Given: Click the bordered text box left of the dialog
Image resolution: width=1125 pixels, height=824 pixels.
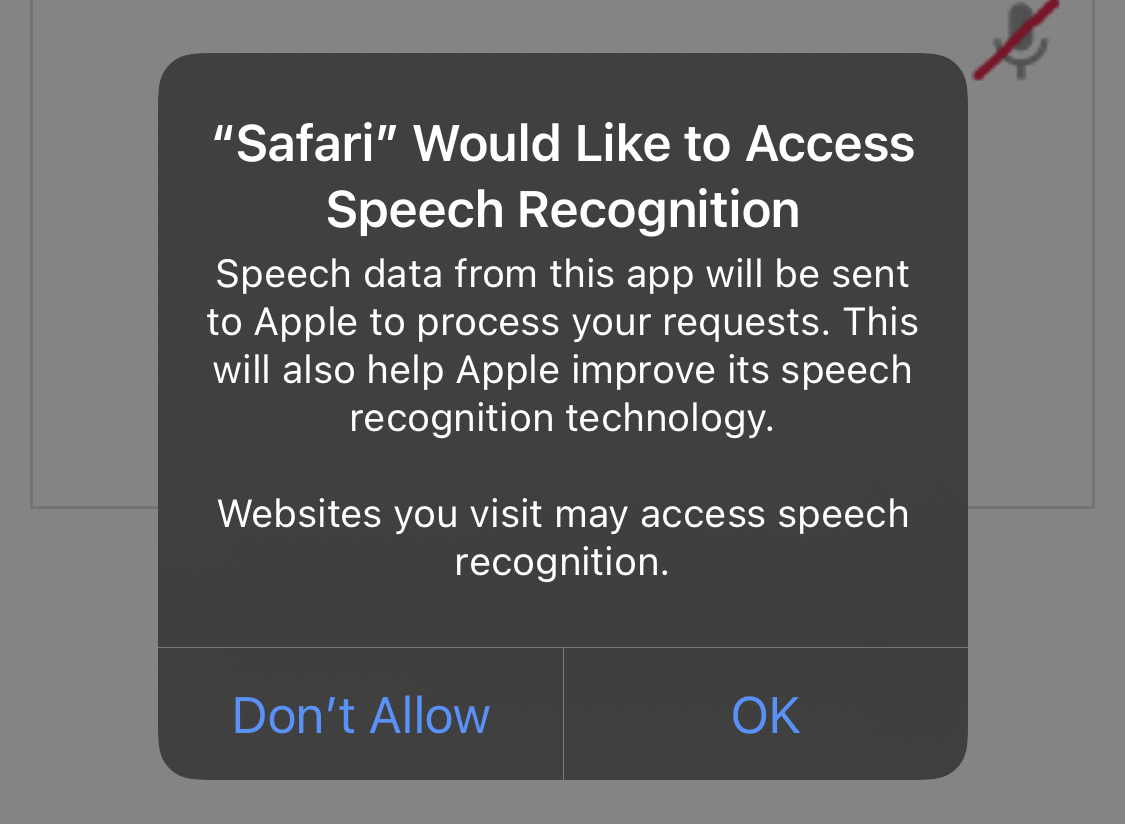Looking at the screenshot, I should (95, 300).
